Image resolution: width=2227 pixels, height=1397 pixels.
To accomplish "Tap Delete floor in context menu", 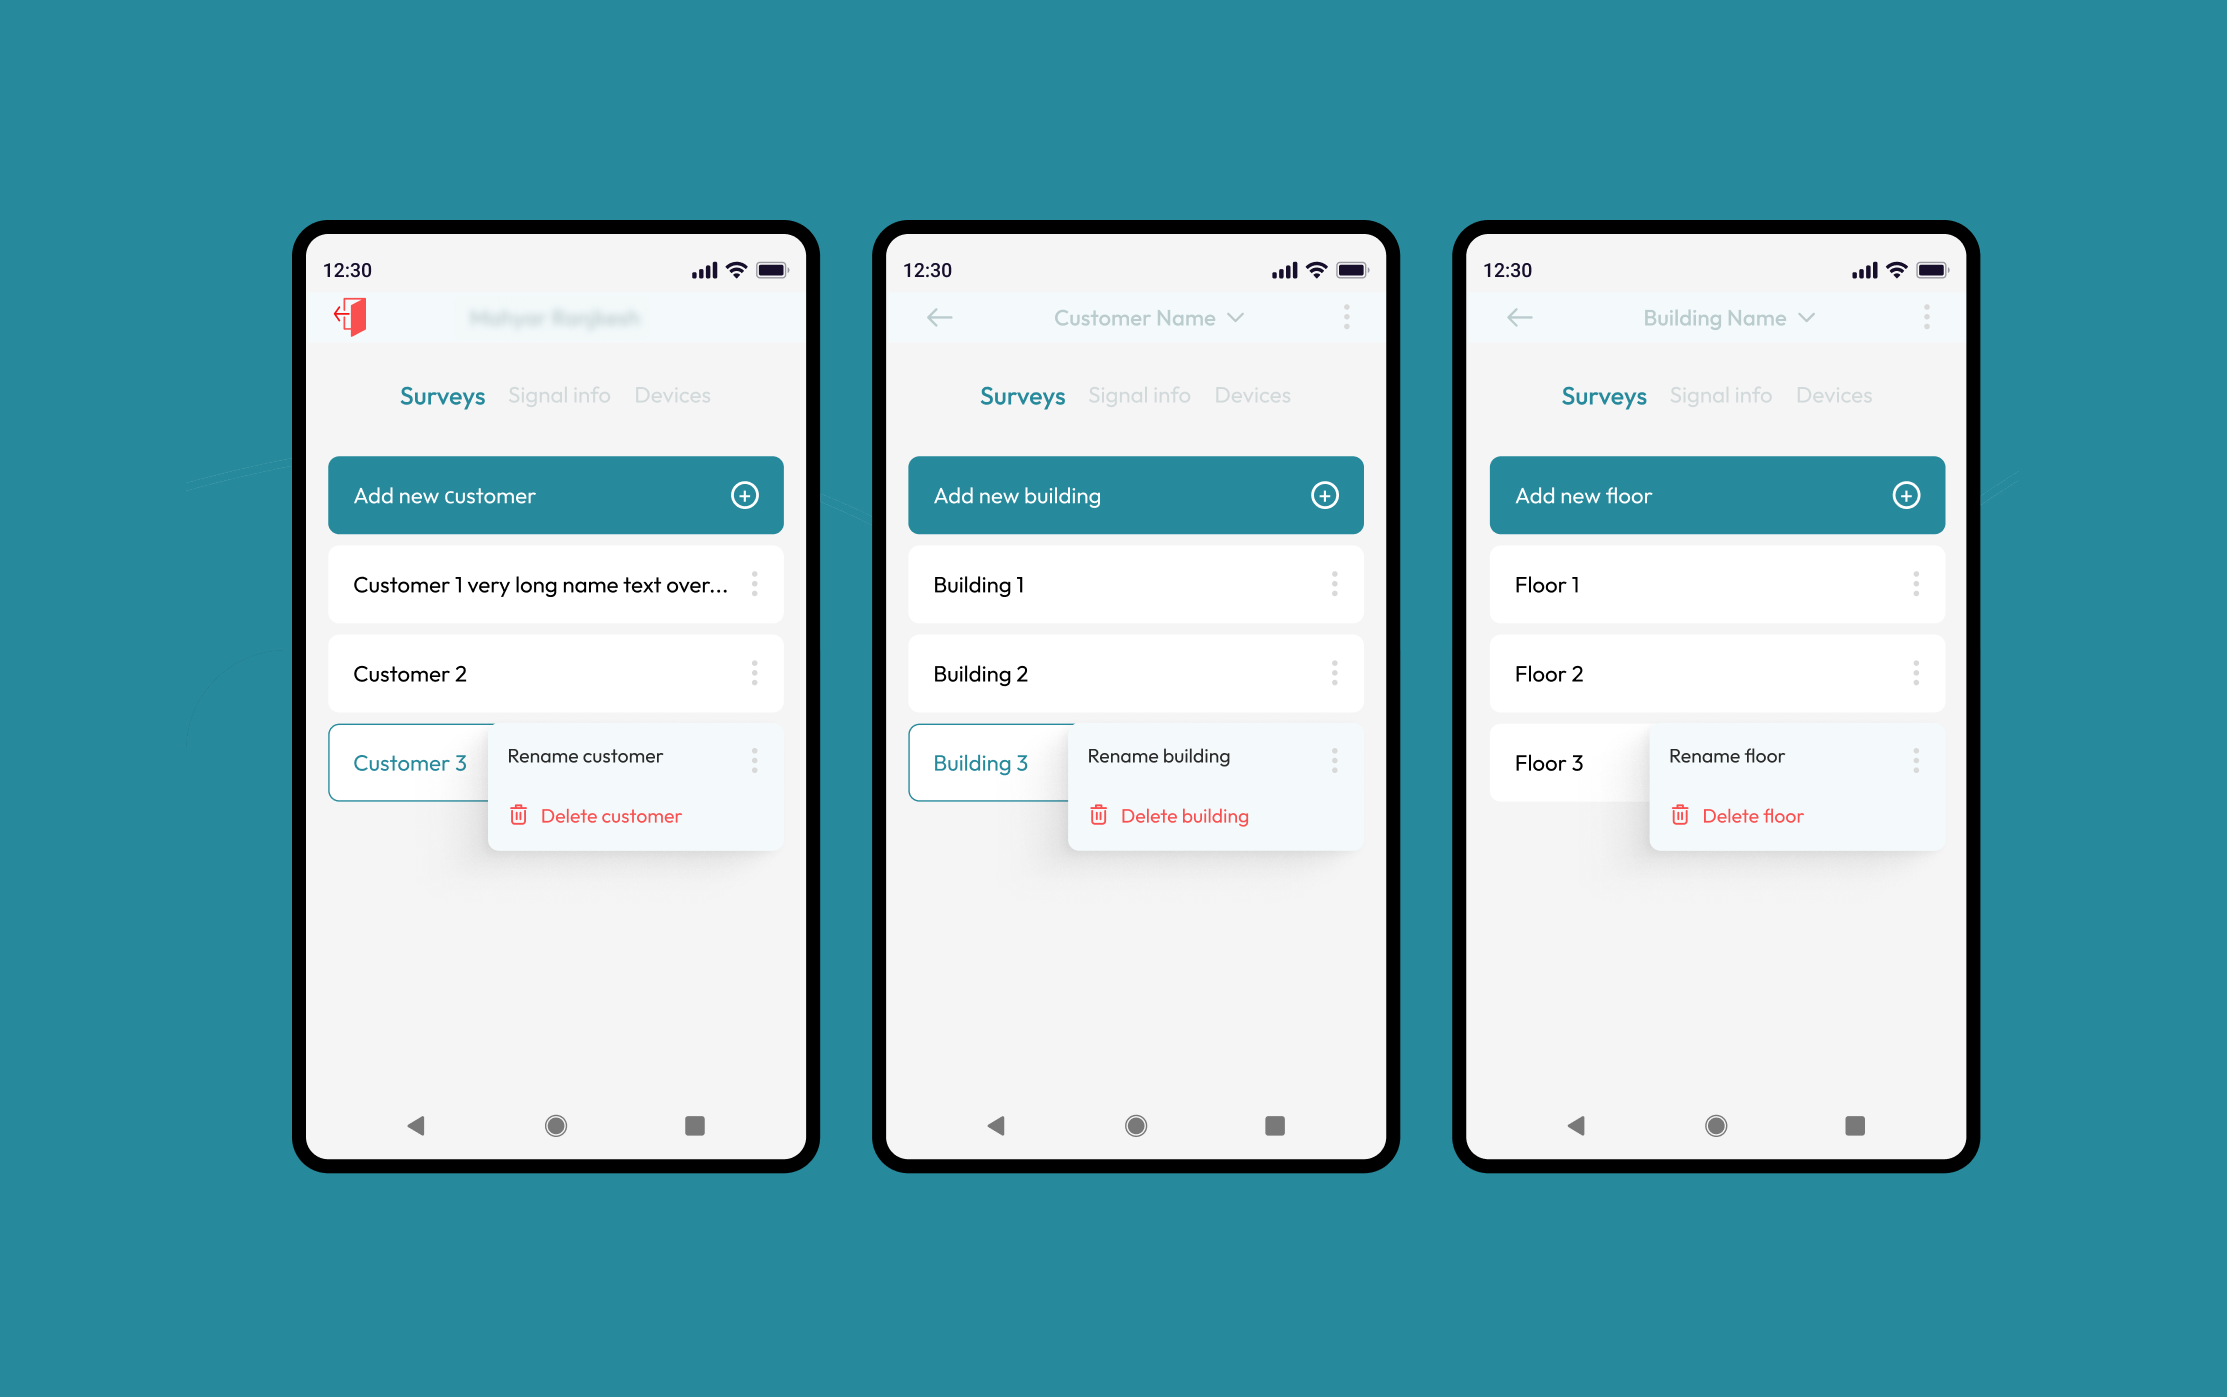I will pyautogui.click(x=1754, y=814).
